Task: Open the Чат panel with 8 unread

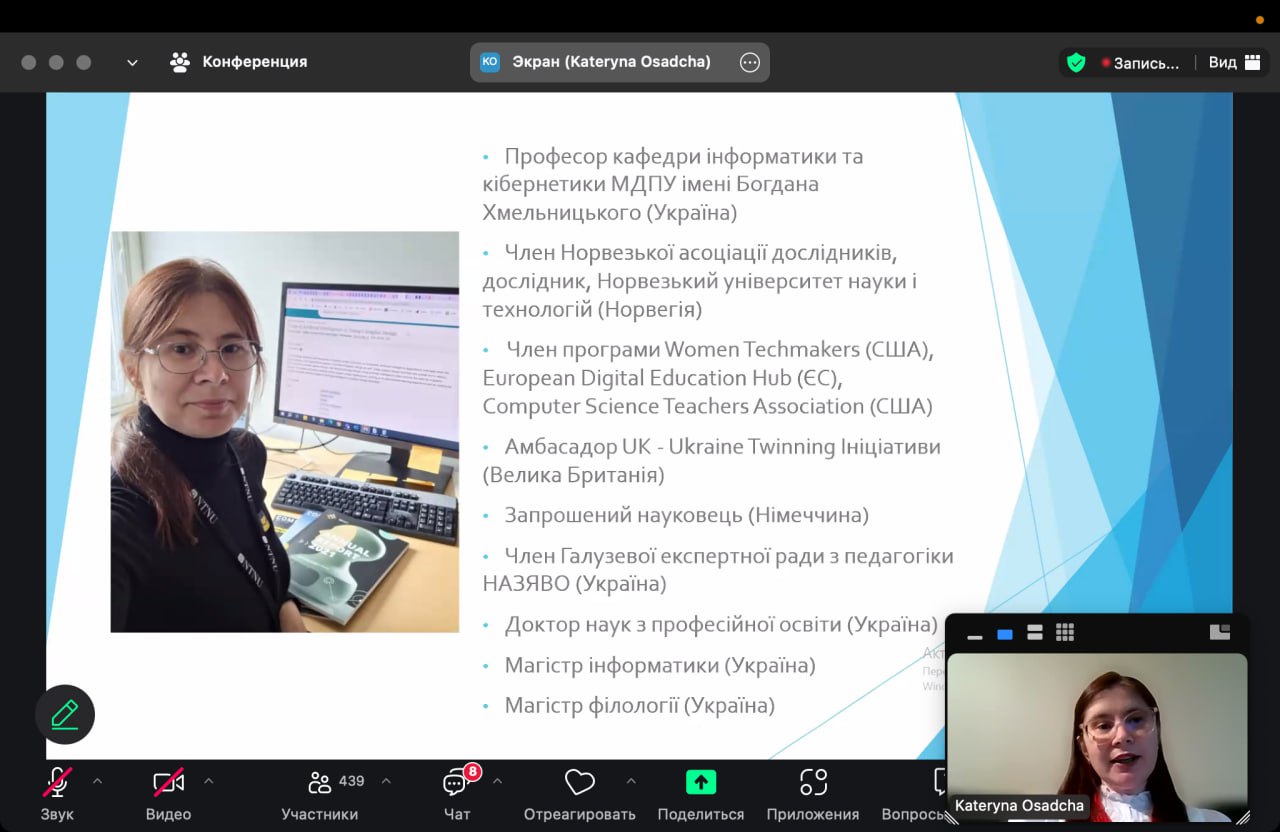Action: click(457, 782)
